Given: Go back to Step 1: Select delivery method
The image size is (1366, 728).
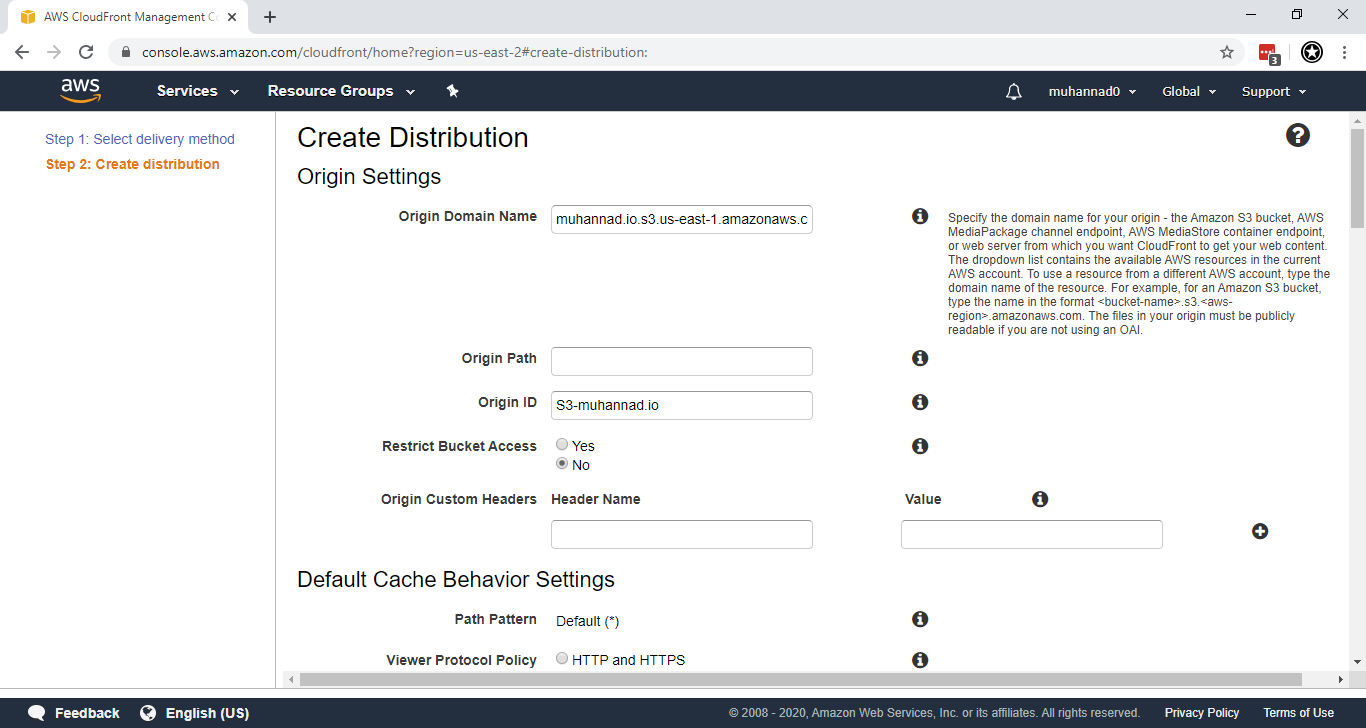Looking at the screenshot, I should [139, 138].
